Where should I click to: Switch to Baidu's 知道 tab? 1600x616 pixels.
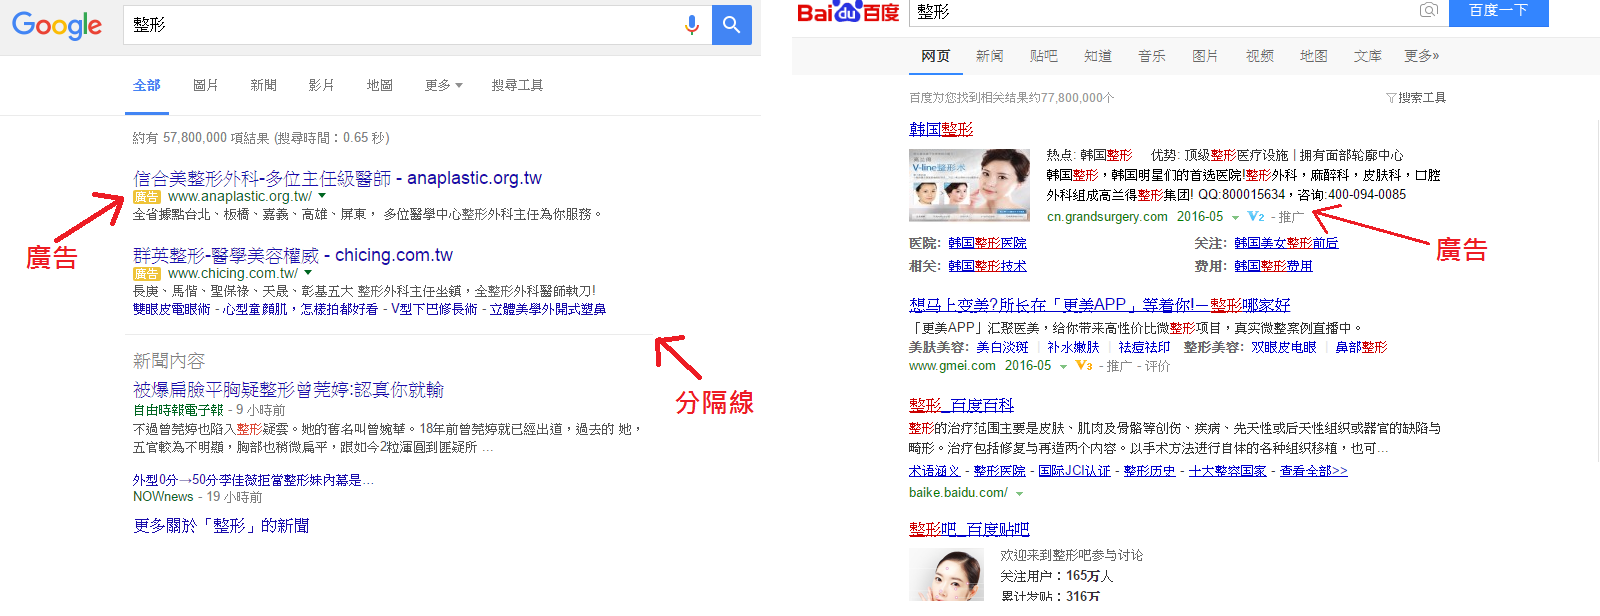point(1098,56)
